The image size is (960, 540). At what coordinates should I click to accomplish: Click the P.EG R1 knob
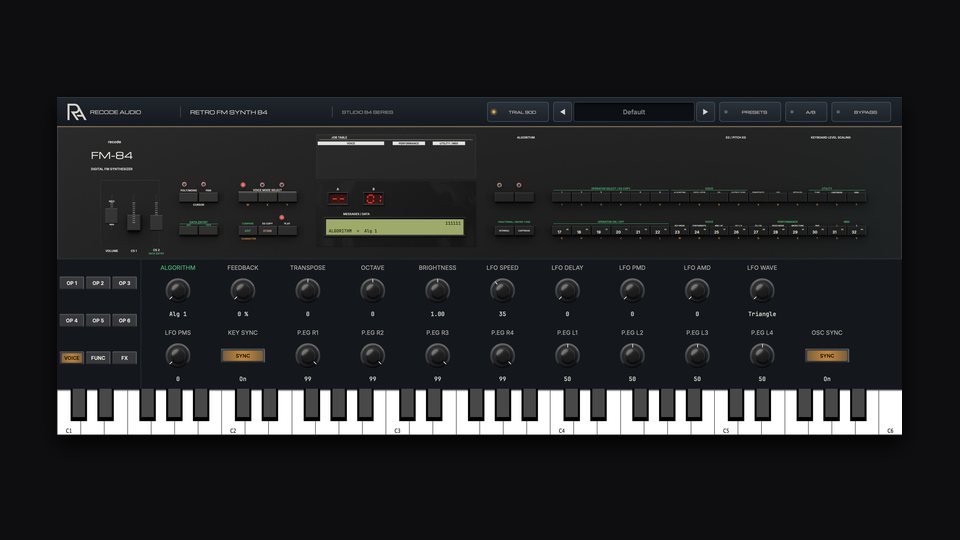point(307,355)
